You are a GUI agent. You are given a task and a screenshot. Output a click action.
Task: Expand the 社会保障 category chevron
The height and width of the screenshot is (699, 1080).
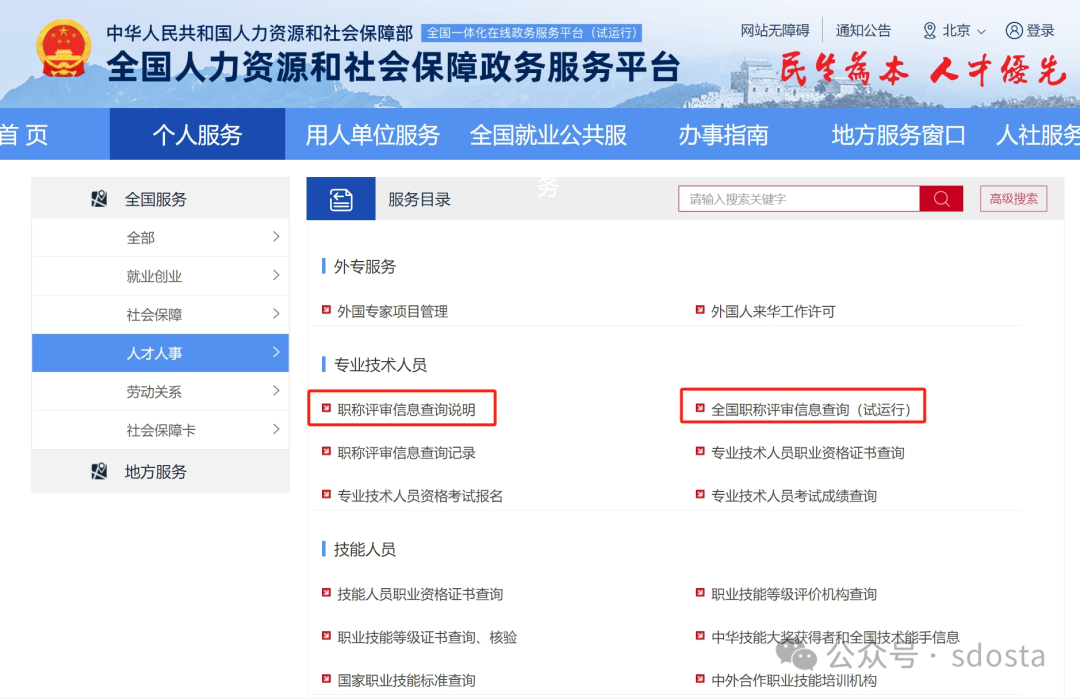click(x=276, y=314)
